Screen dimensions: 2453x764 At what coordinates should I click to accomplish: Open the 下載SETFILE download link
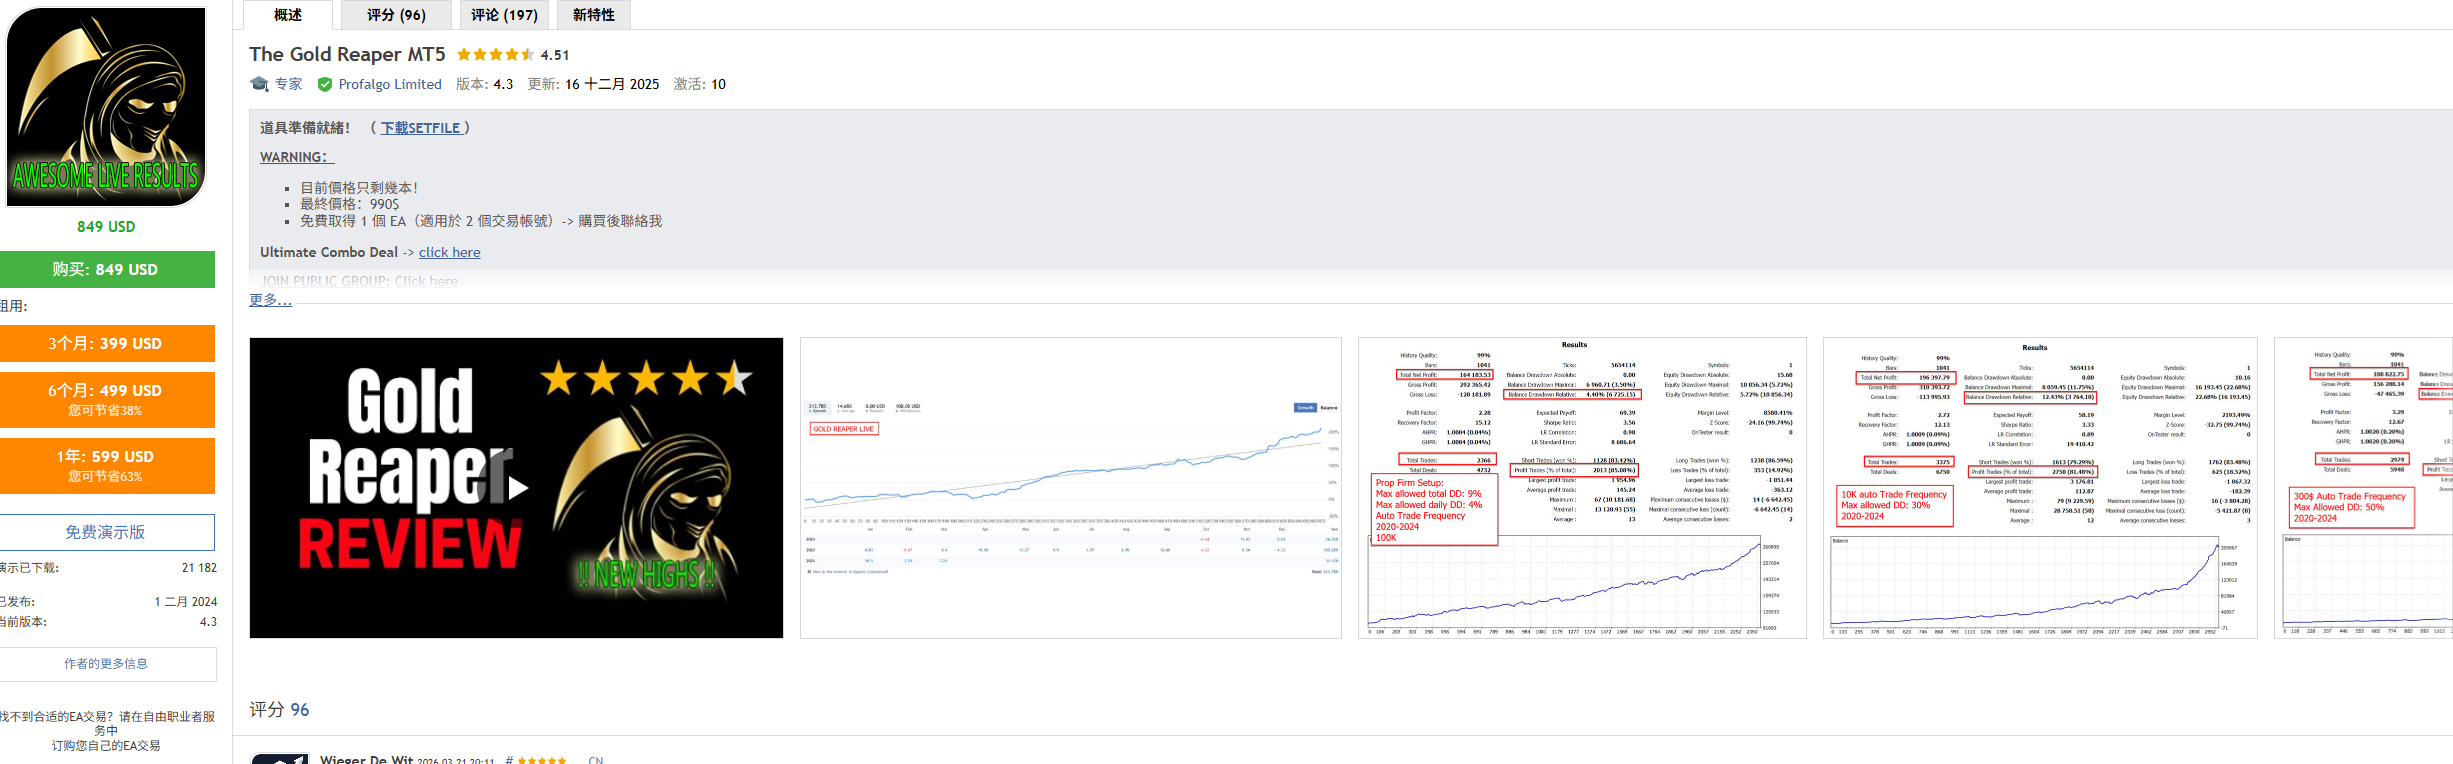[420, 128]
